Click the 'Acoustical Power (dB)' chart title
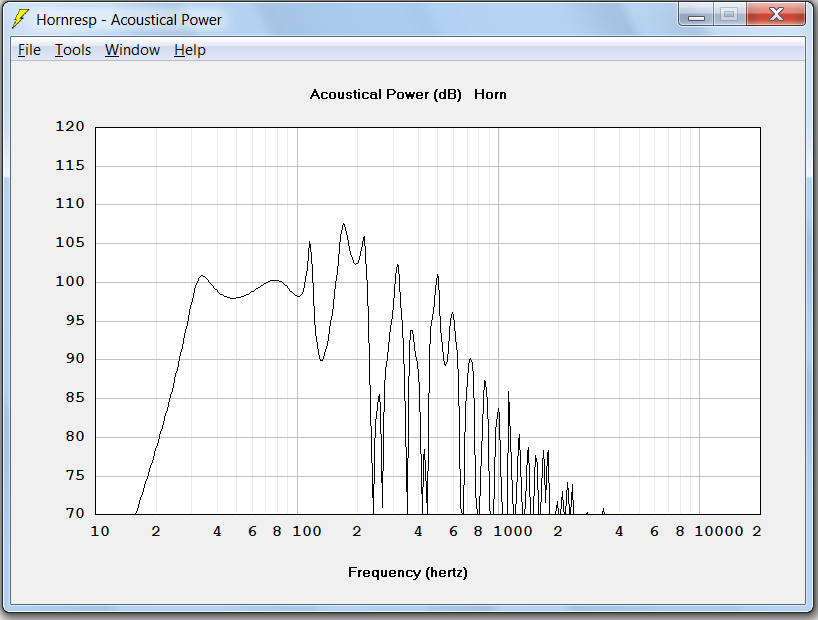The image size is (818, 620). click(386, 94)
